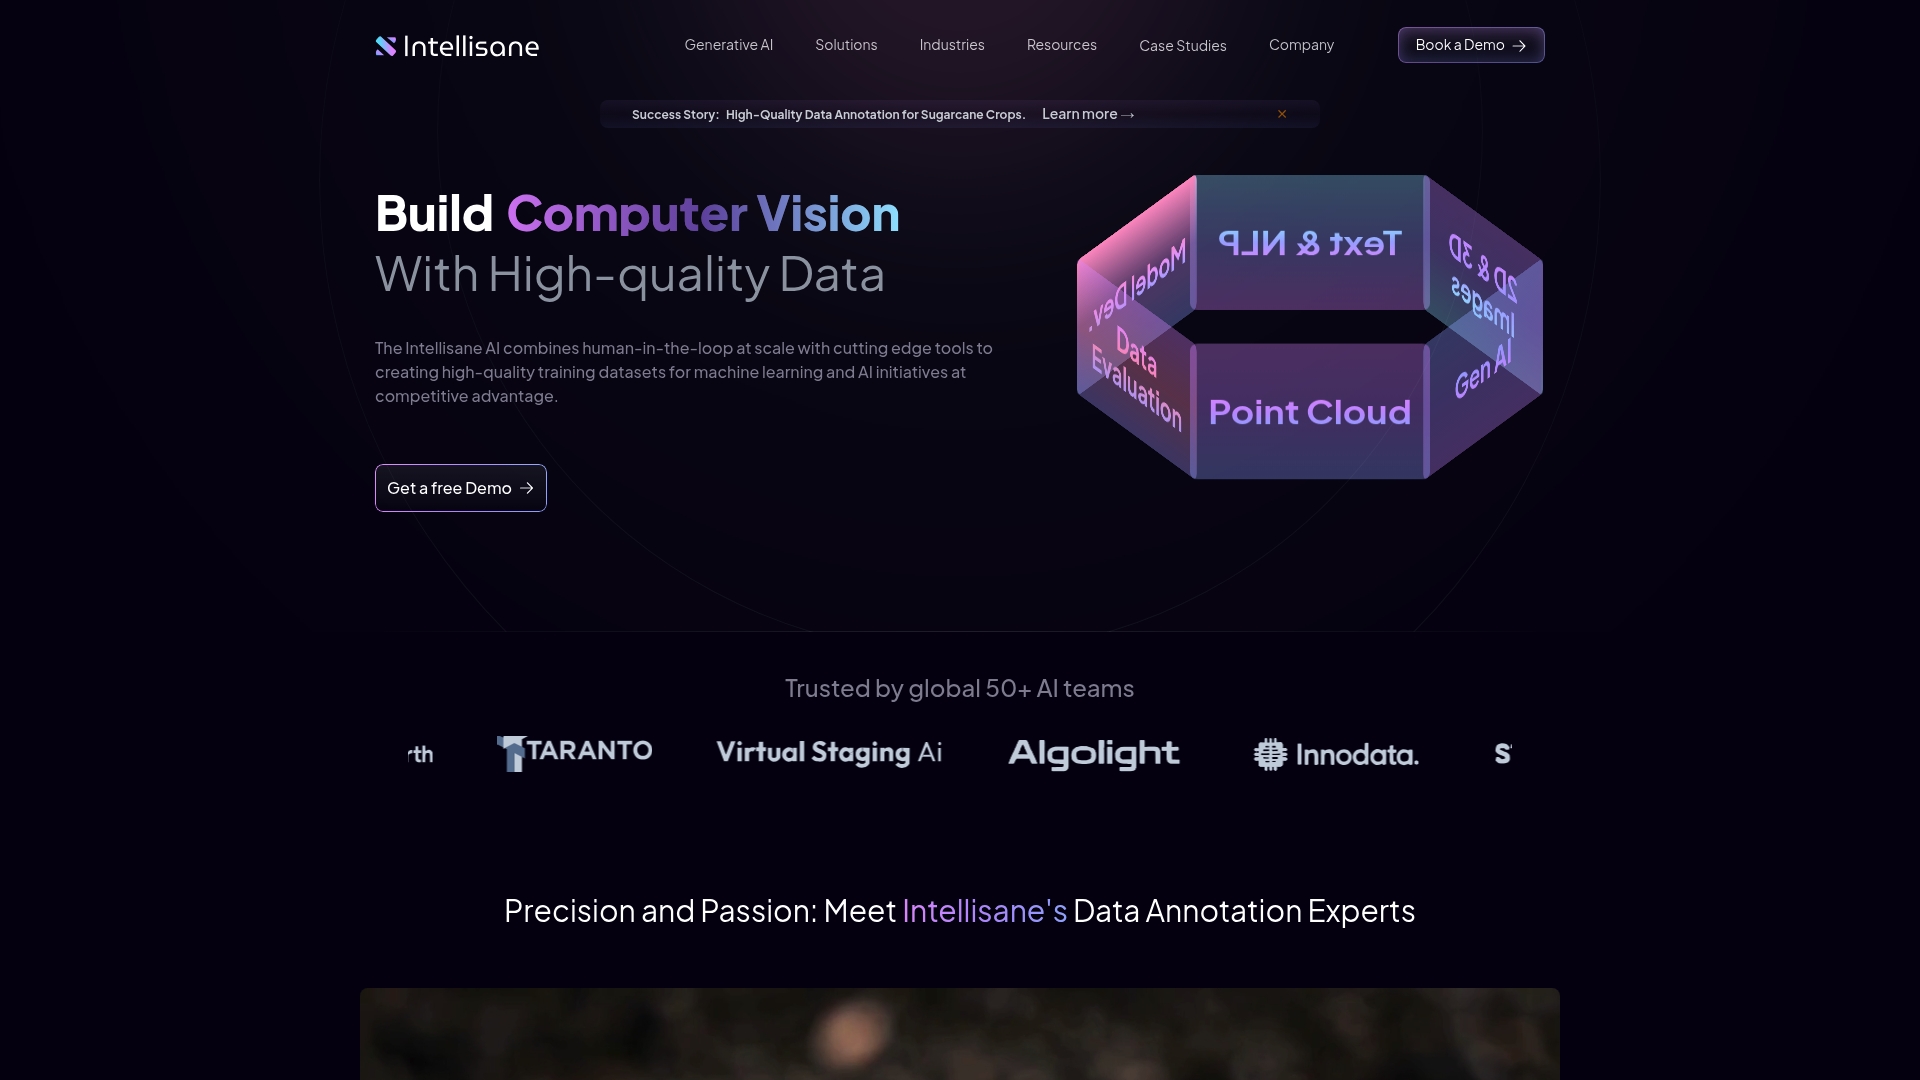Click the Intellisane wordmark text
Screen dimensions: 1920x1080
(x=471, y=46)
